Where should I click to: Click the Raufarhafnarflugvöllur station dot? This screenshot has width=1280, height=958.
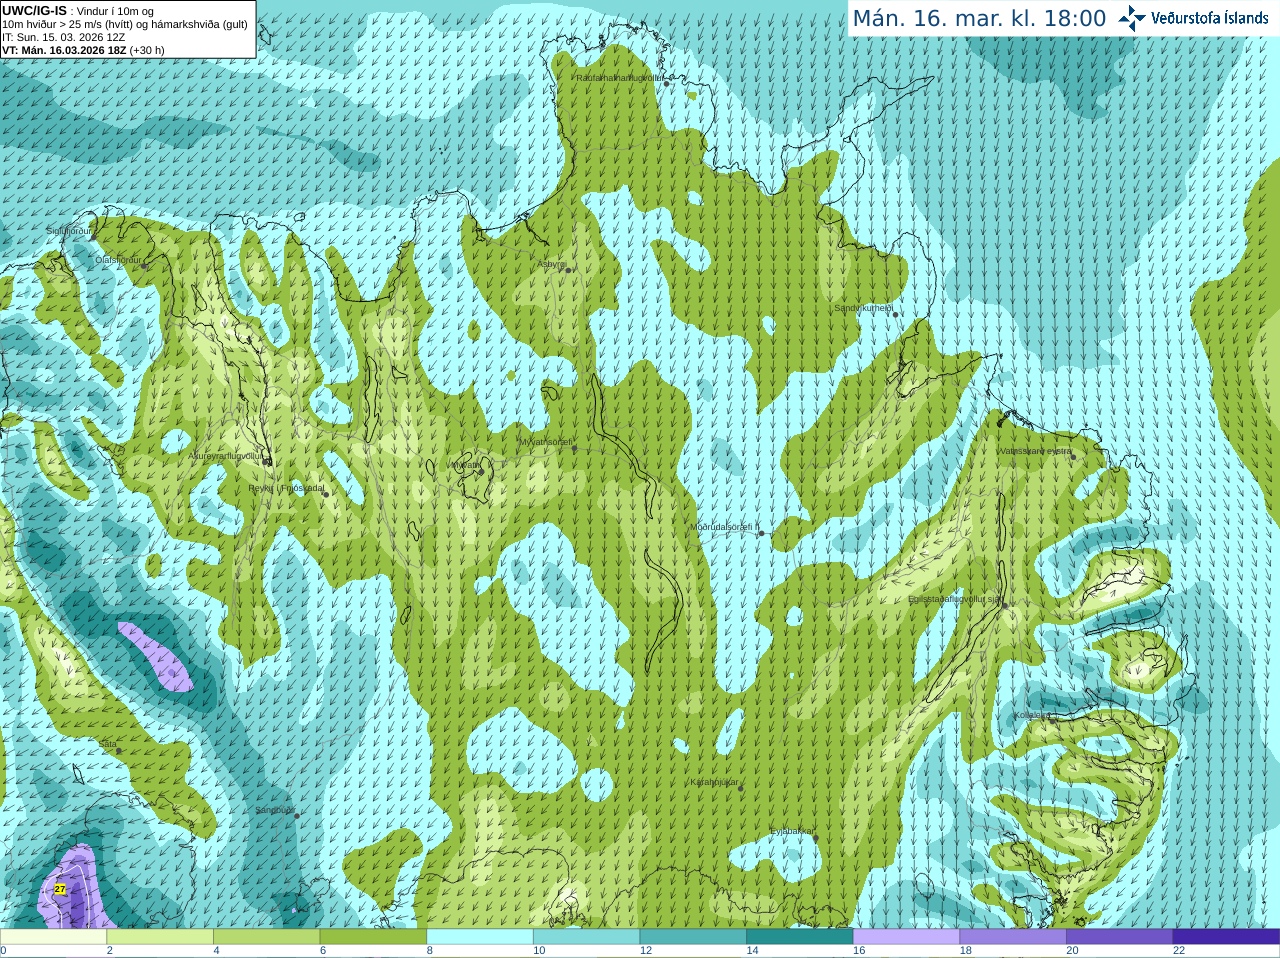coord(667,83)
